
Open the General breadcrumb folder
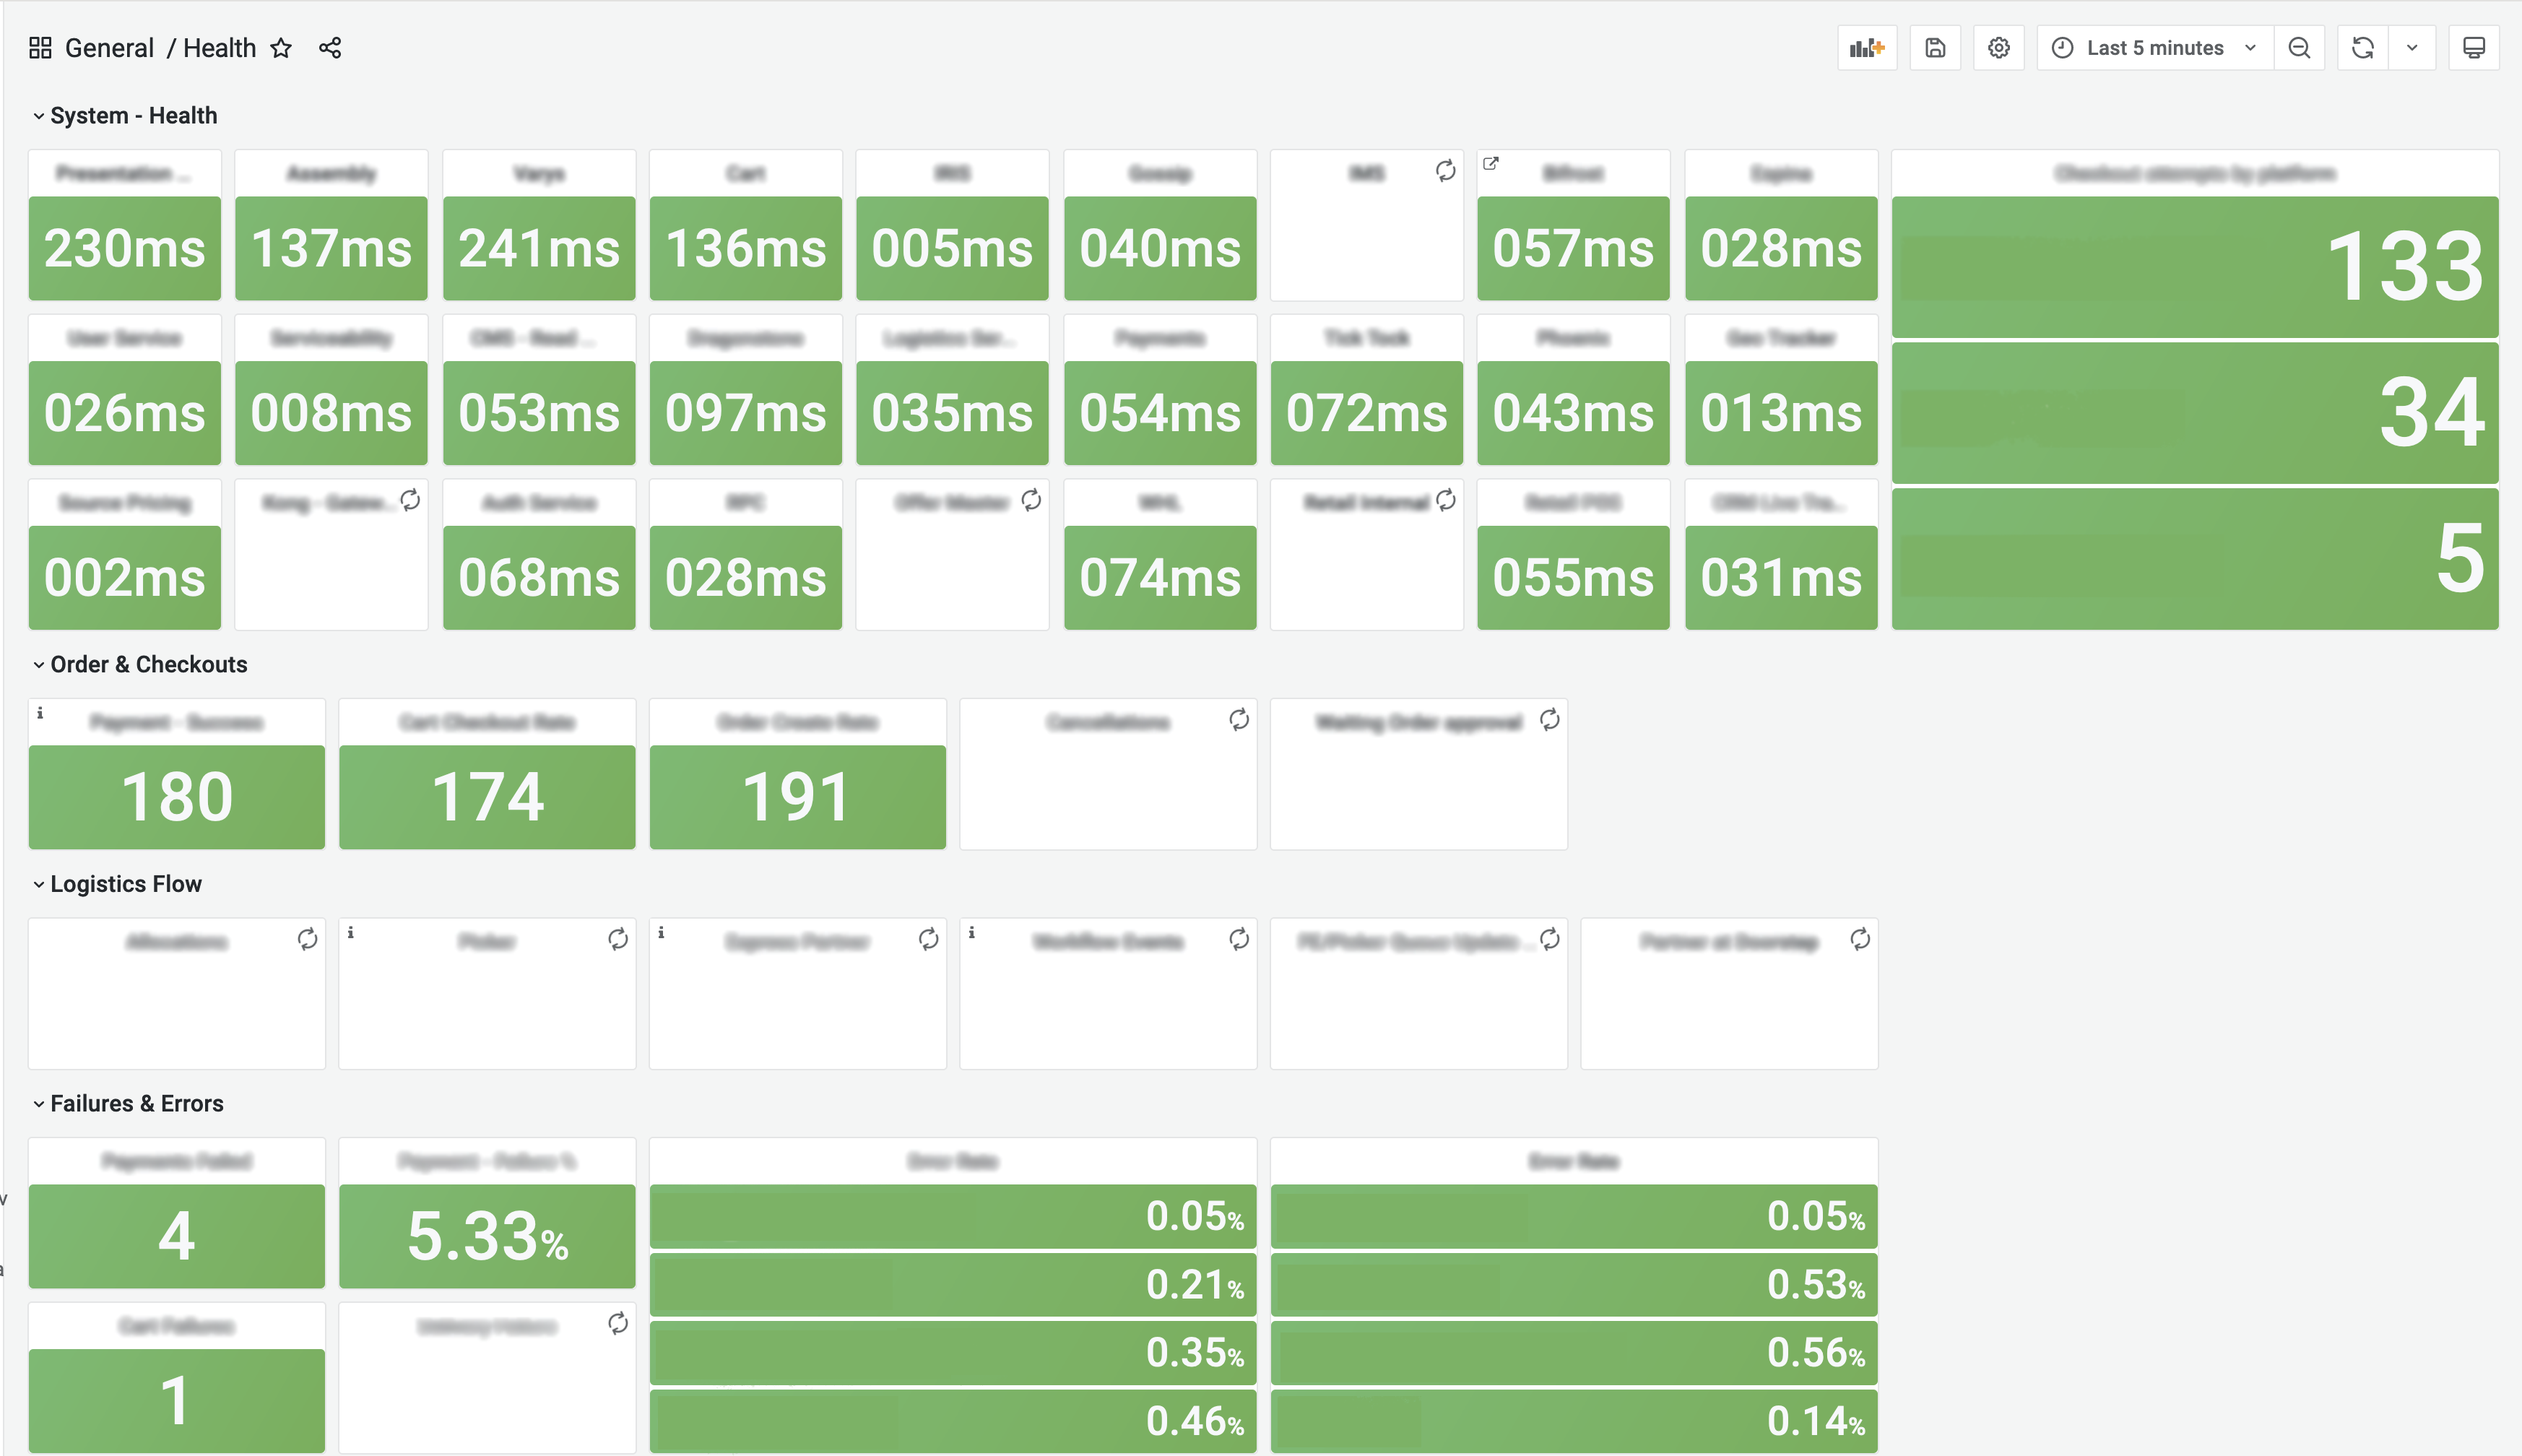109,47
